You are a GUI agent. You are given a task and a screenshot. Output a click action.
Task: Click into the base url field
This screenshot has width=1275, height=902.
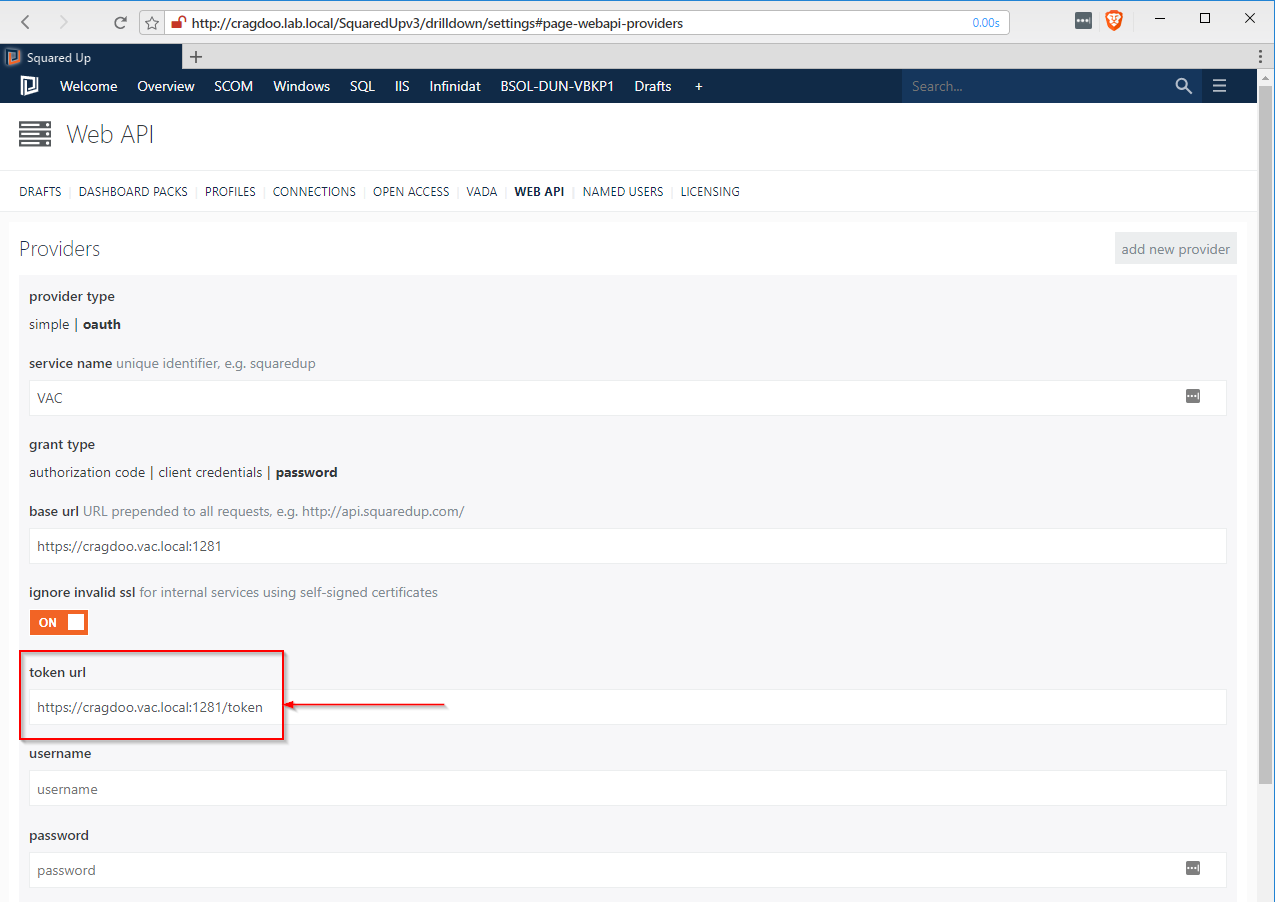click(628, 546)
